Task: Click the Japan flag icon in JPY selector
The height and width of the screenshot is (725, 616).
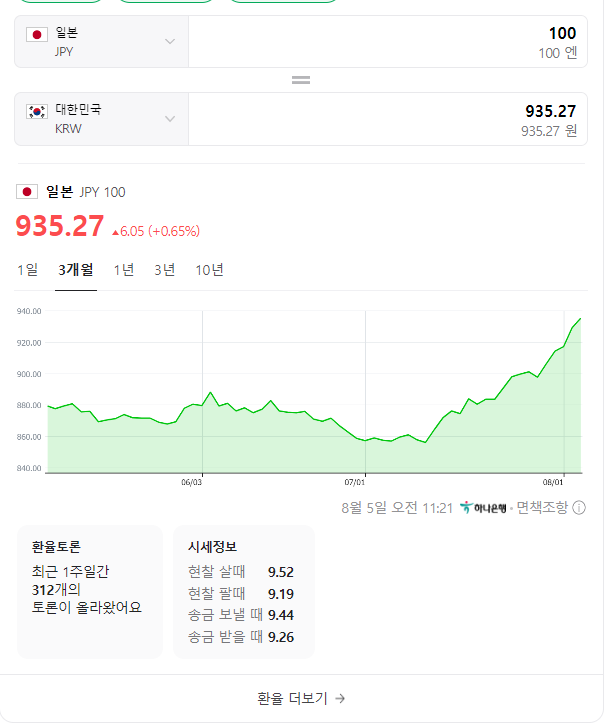Action: 38,35
